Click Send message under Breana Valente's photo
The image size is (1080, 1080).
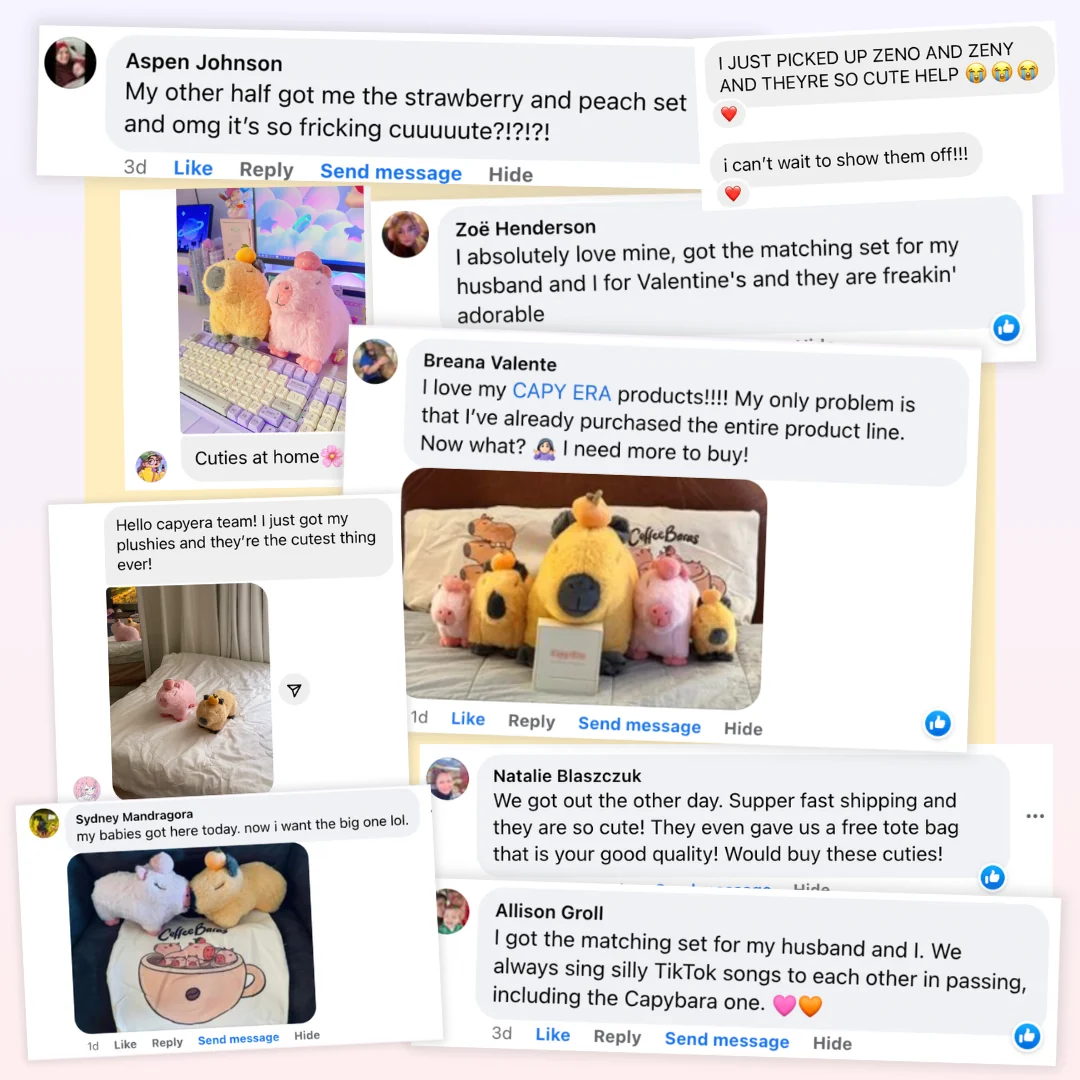point(639,725)
